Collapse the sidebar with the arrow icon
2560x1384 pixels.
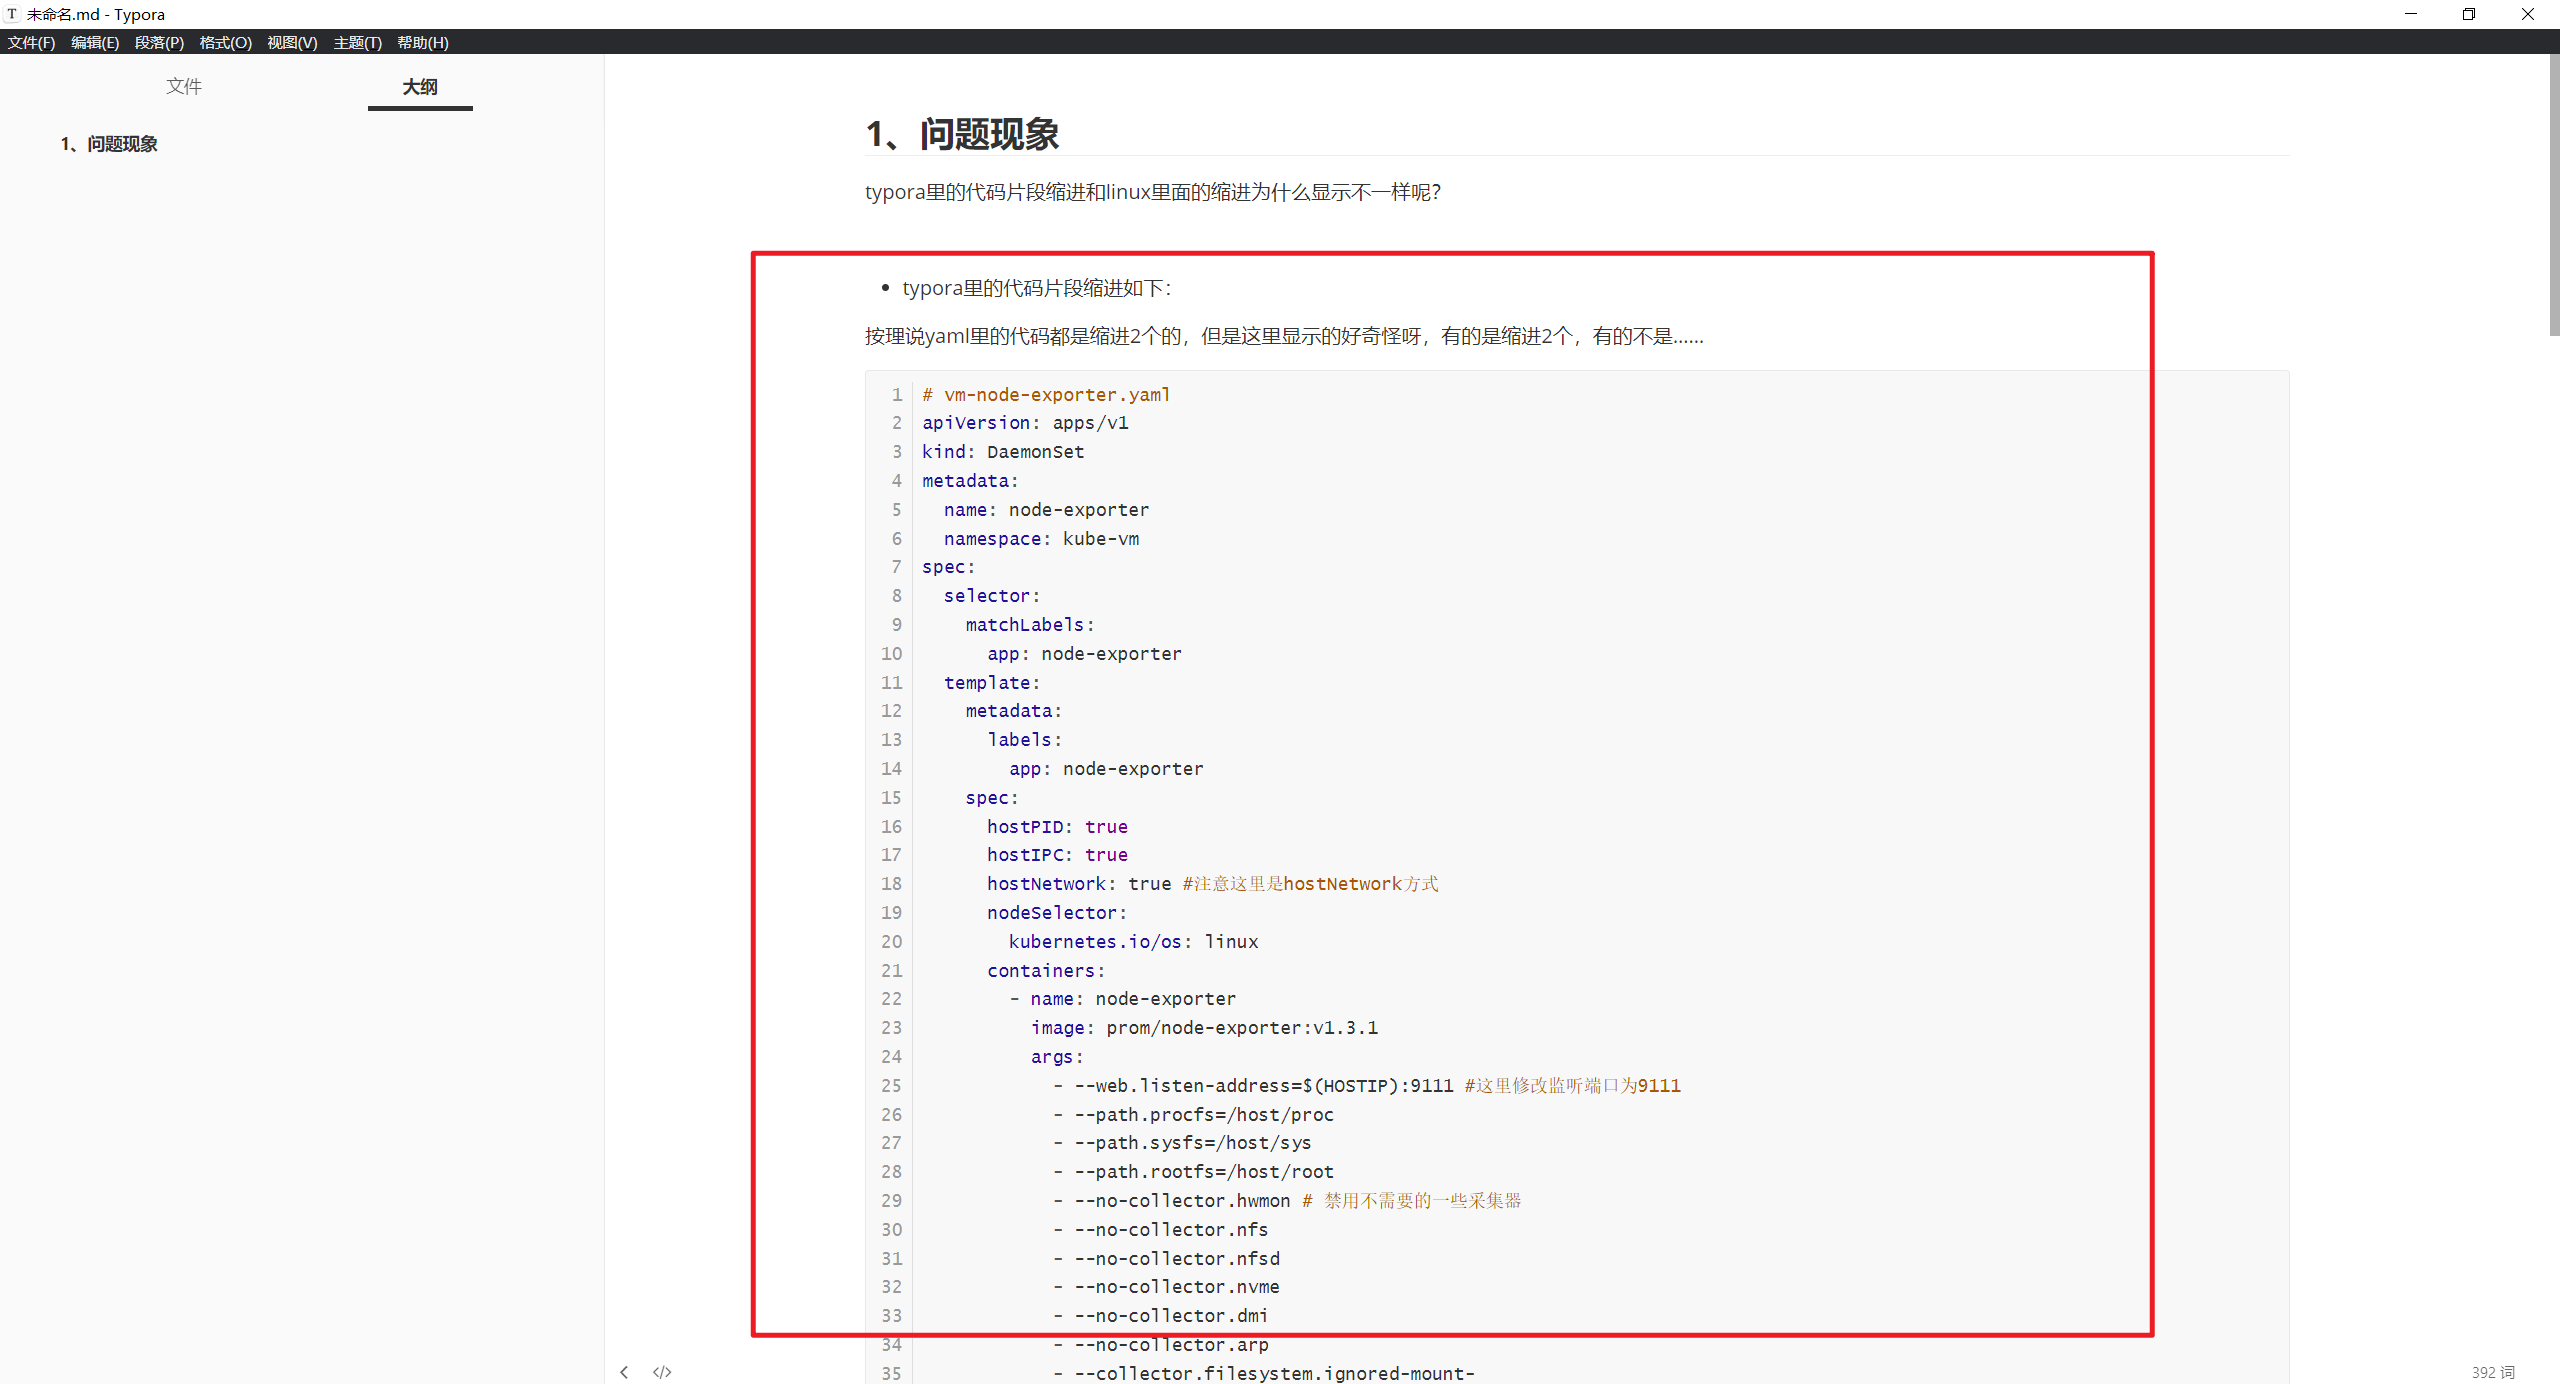tap(624, 1372)
